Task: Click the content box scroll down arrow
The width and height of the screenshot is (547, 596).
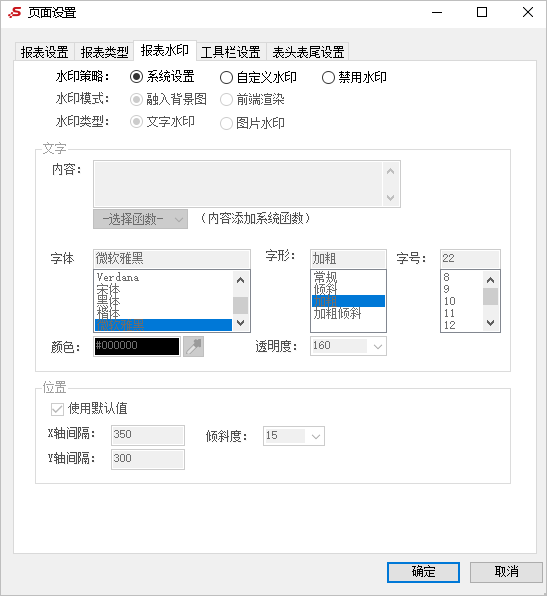Action: coord(390,197)
